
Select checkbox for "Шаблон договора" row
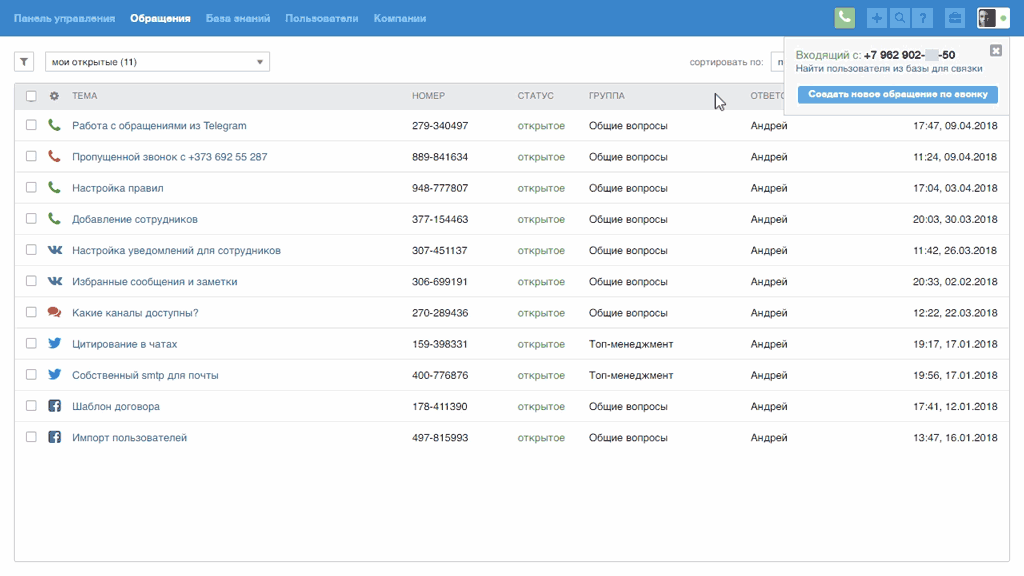(31, 406)
